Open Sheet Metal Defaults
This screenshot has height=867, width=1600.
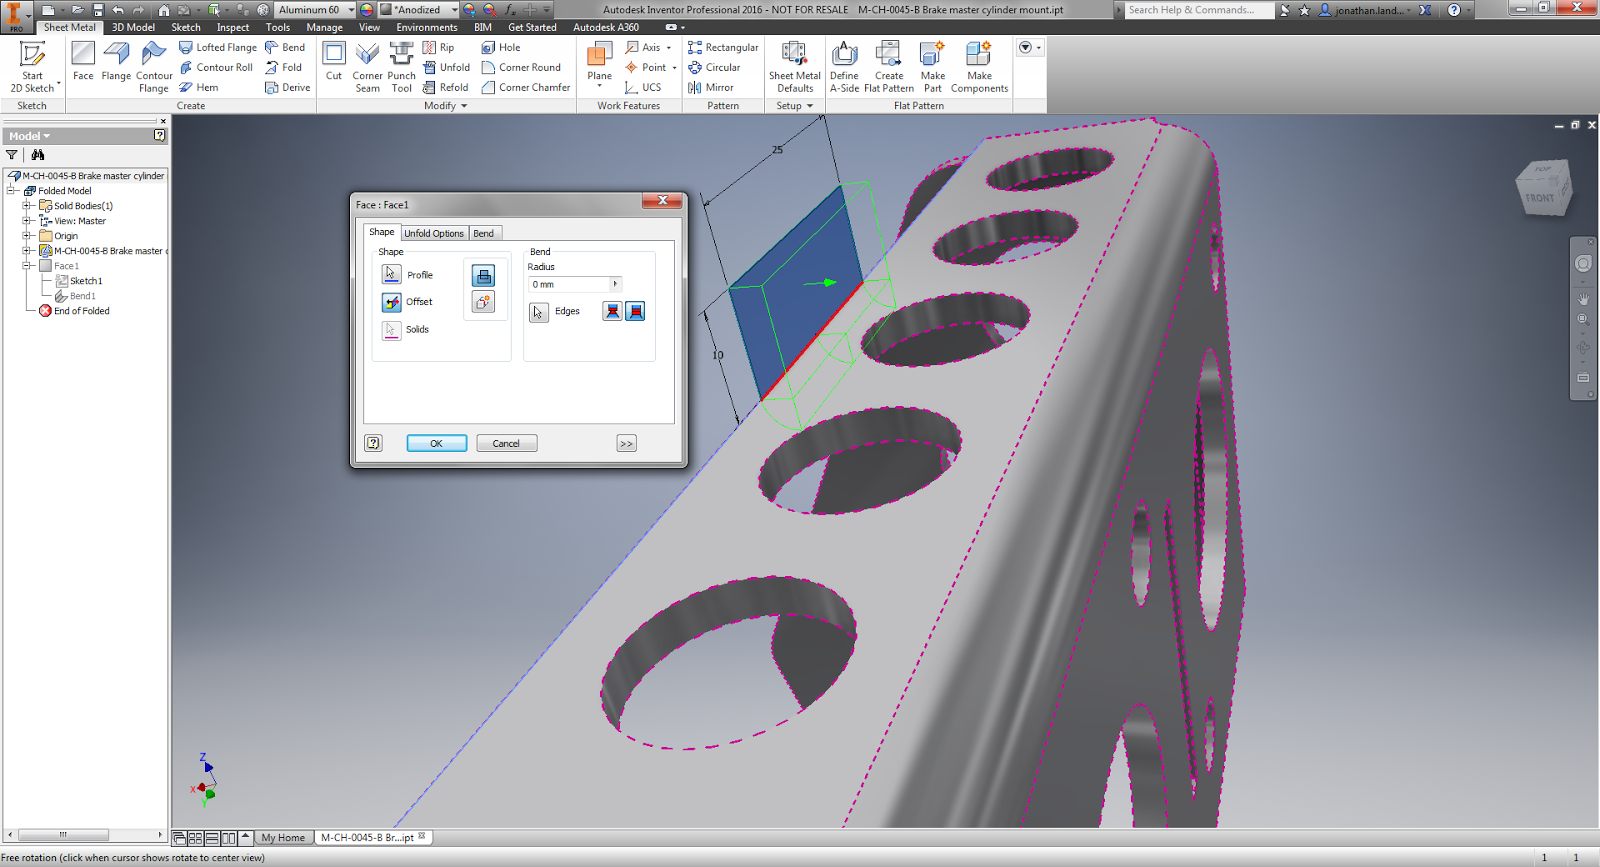pos(795,67)
